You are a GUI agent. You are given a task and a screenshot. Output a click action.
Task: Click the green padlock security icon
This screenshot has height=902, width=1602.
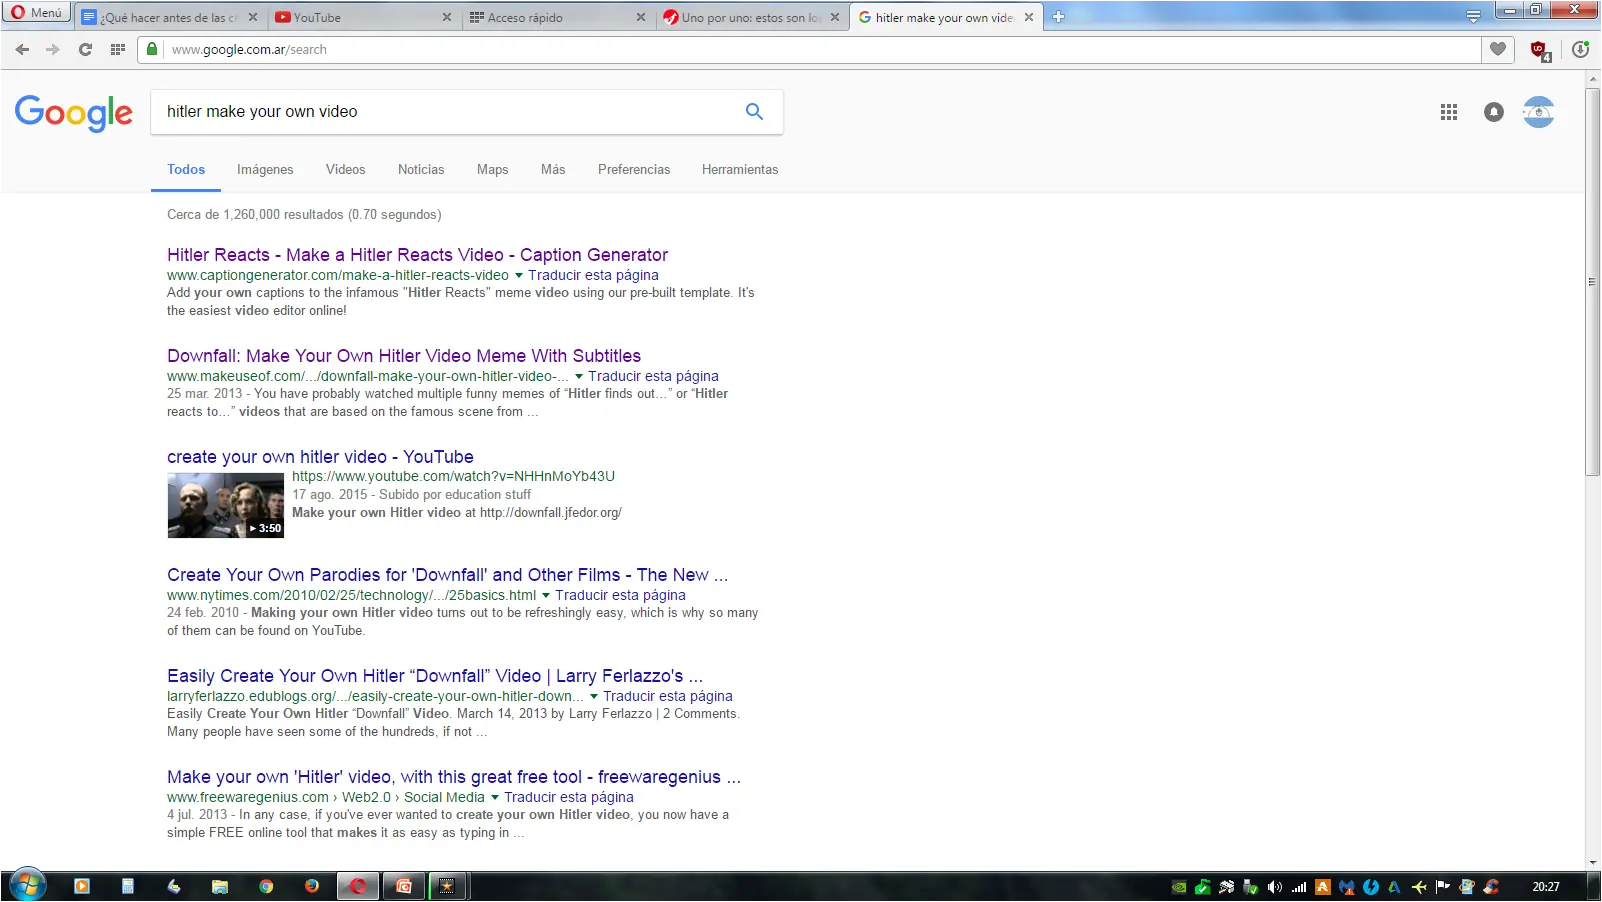(x=152, y=49)
